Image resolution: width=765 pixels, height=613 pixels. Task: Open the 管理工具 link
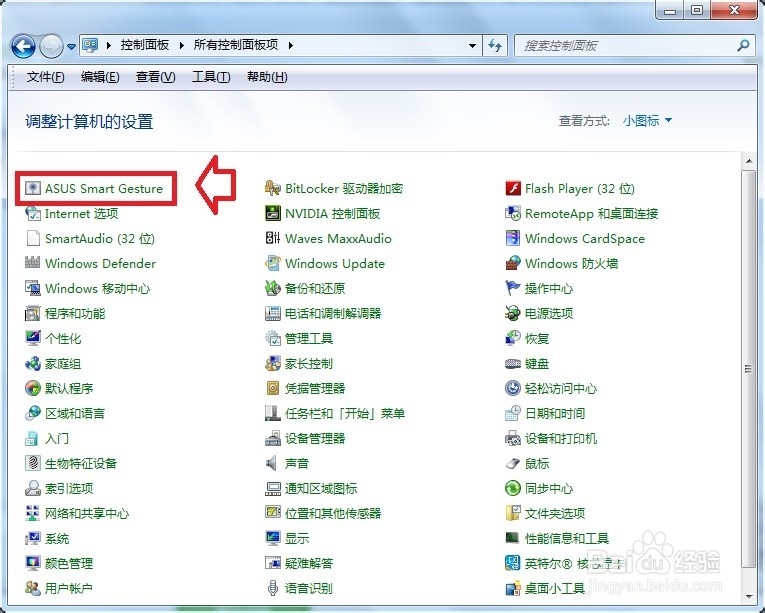309,338
